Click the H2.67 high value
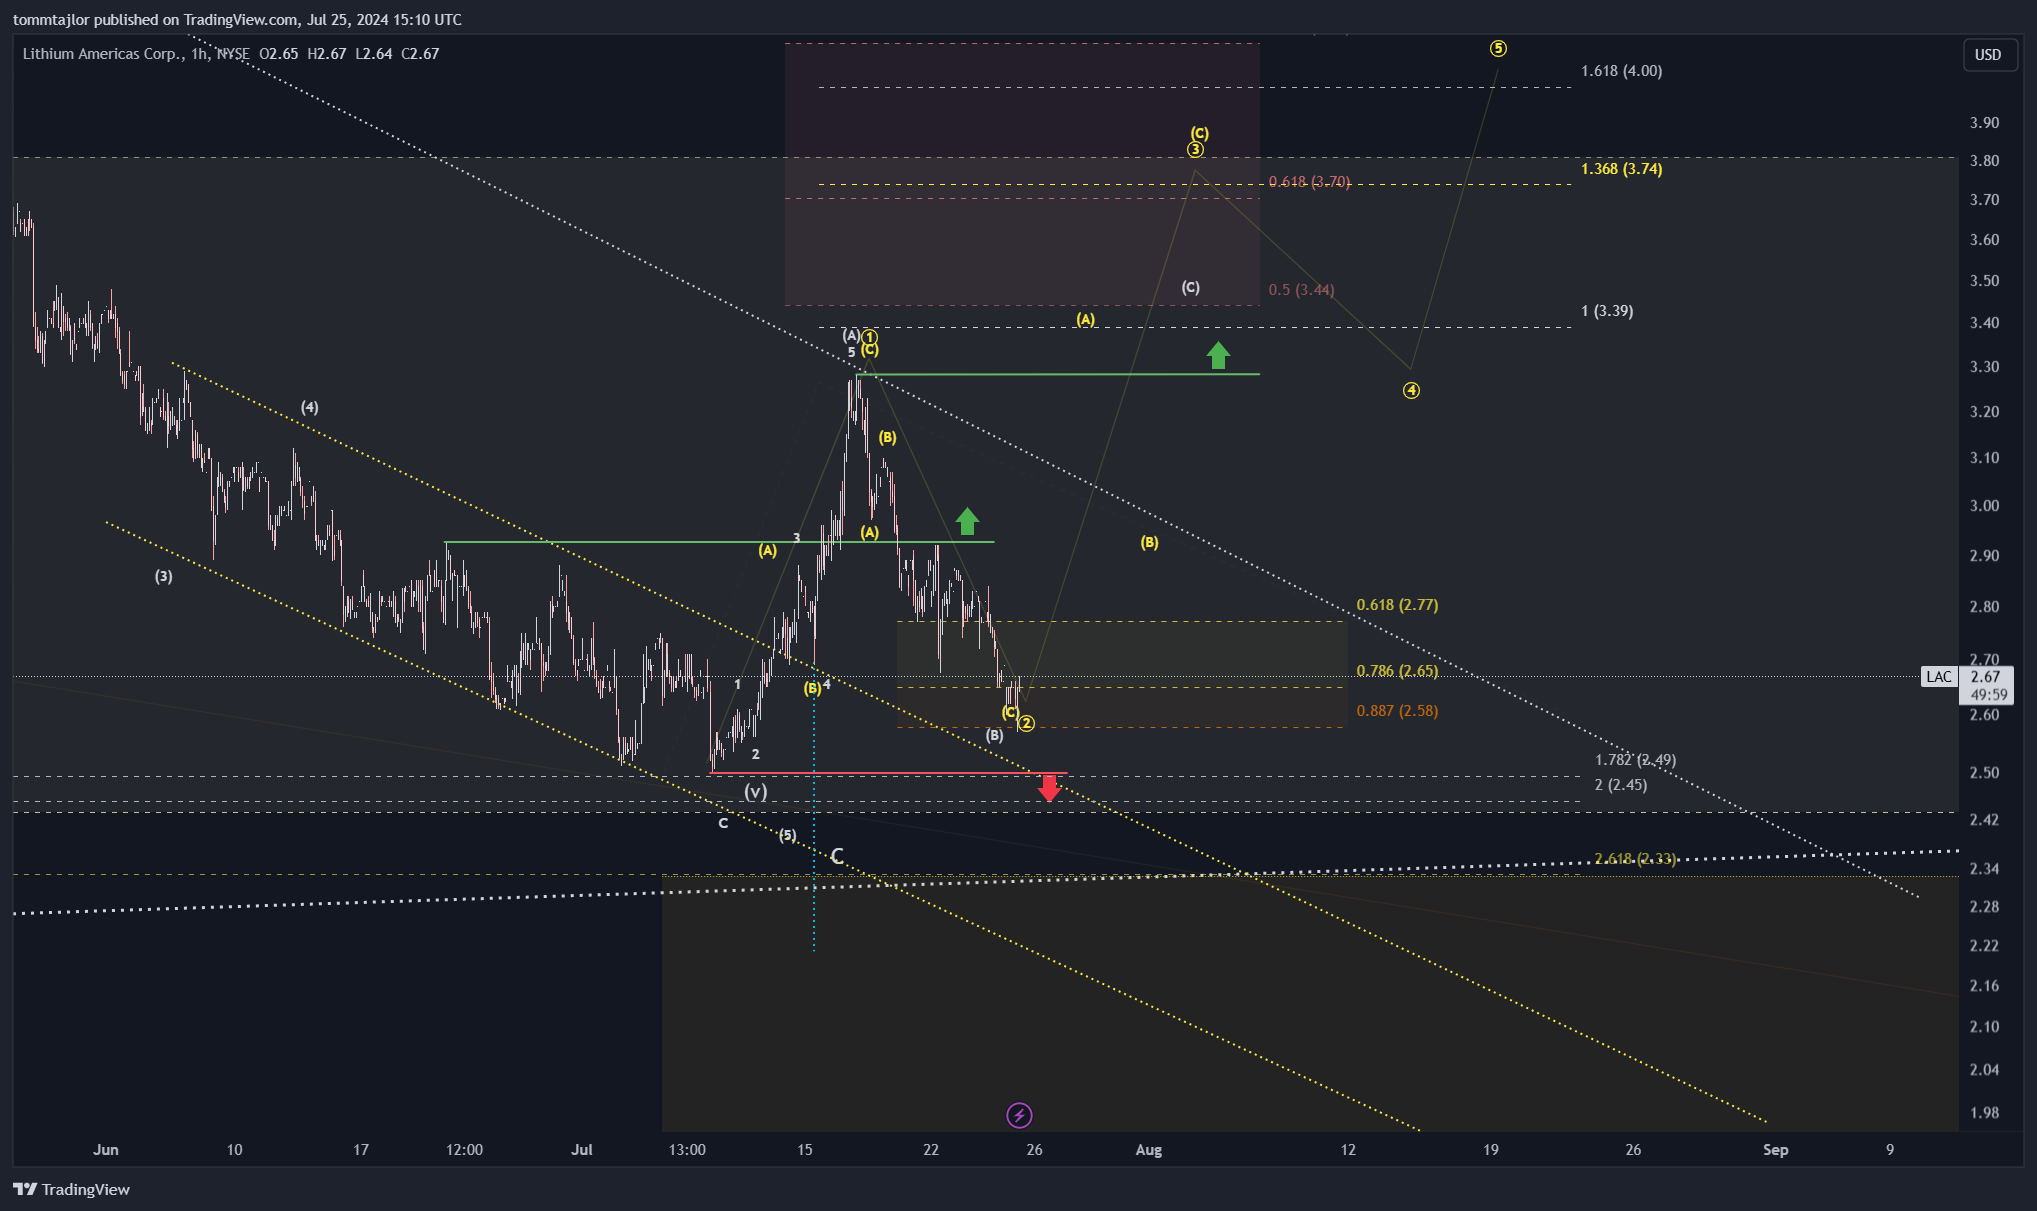The height and width of the screenshot is (1211, 2037). (x=327, y=54)
